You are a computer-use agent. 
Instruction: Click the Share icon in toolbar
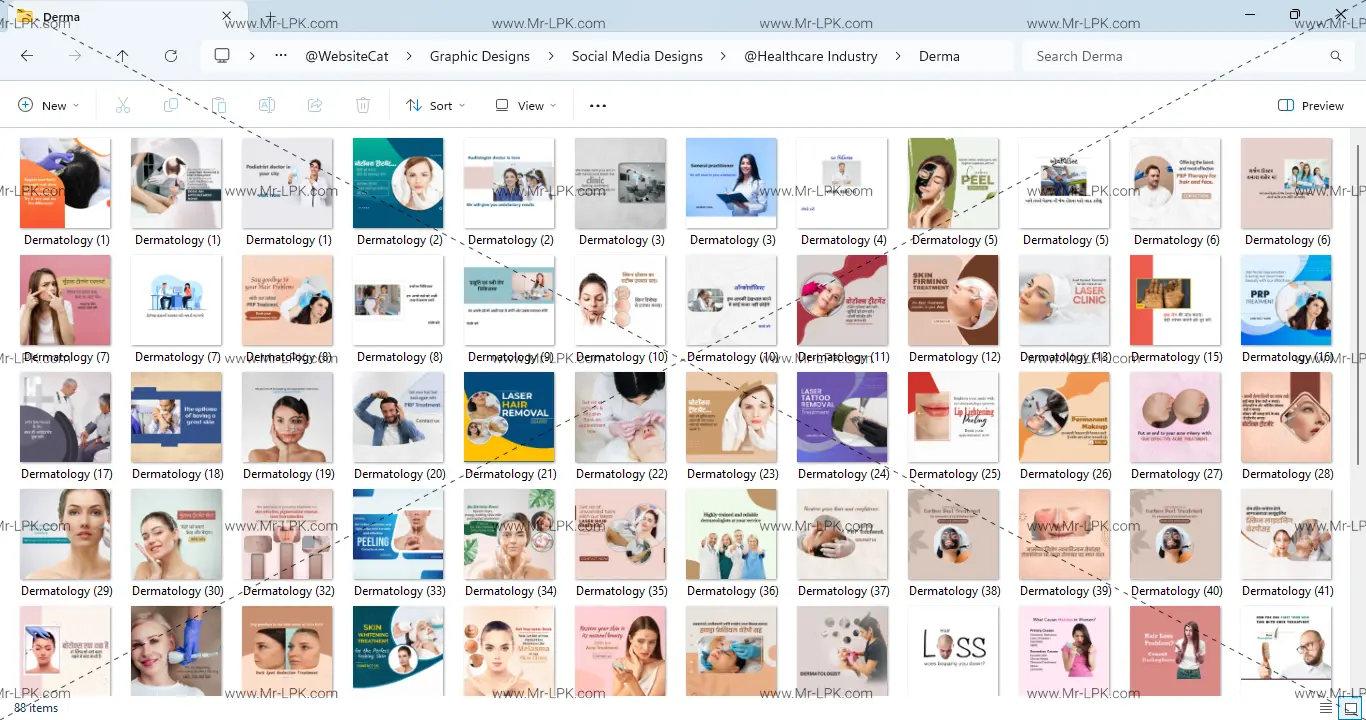tap(315, 105)
